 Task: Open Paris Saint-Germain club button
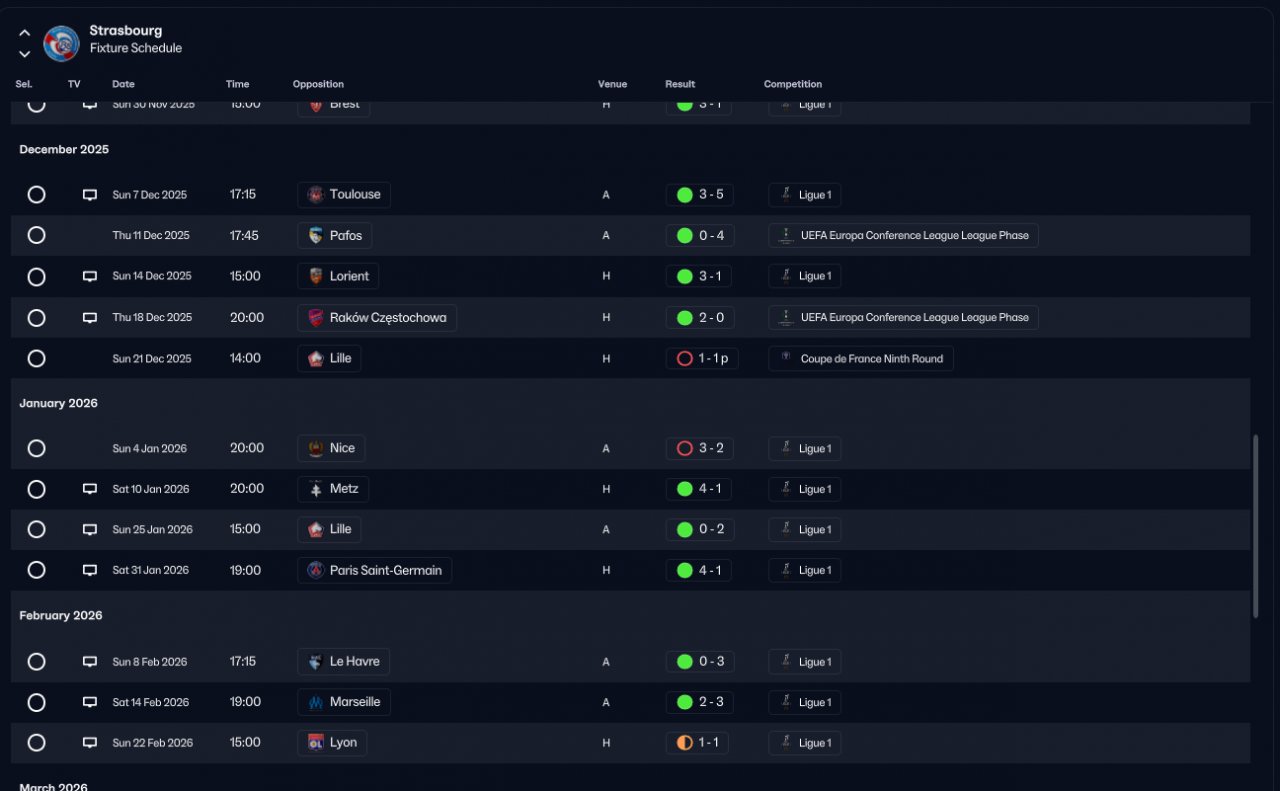pos(375,570)
